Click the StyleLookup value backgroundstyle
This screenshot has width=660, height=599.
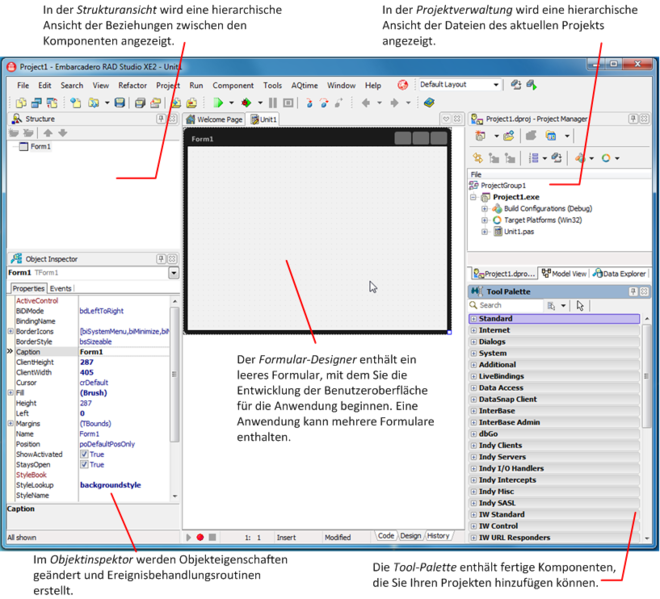tap(110, 485)
